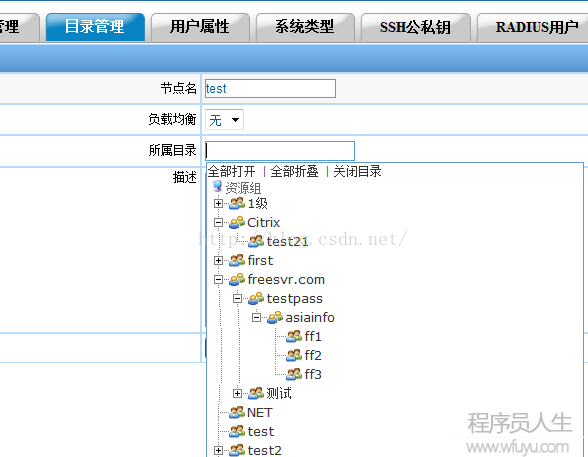Screen dimensions: 588x457
Task: Click the group icon beside ff1
Action: coord(294,336)
